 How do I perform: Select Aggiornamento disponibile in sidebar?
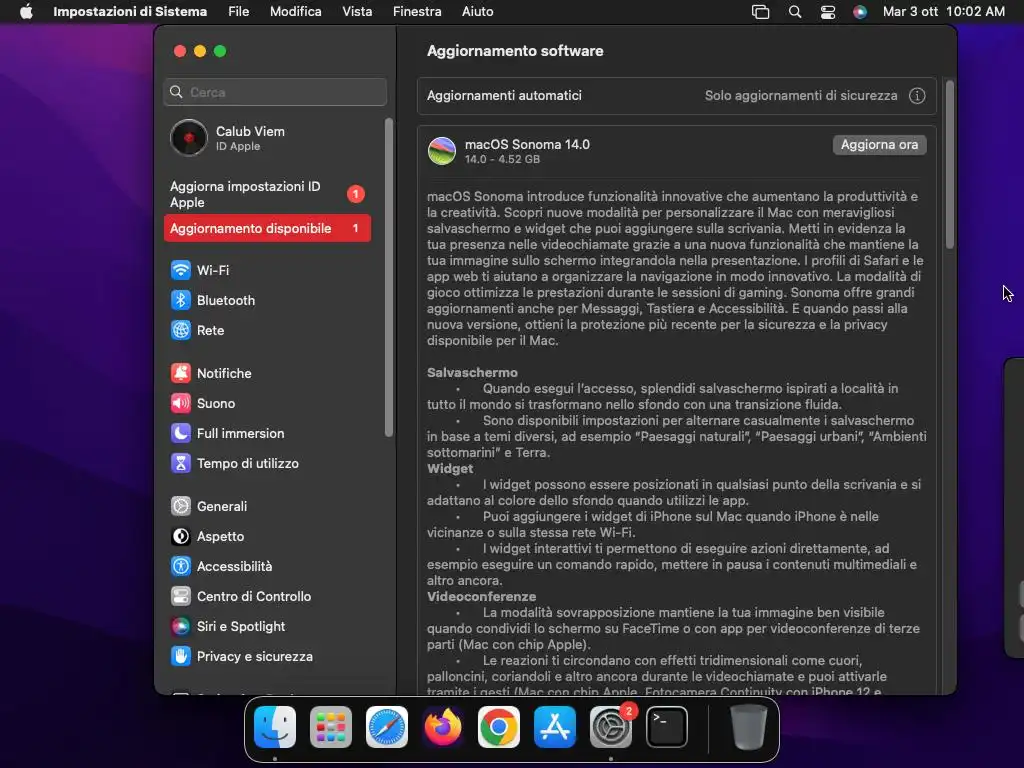[268, 229]
